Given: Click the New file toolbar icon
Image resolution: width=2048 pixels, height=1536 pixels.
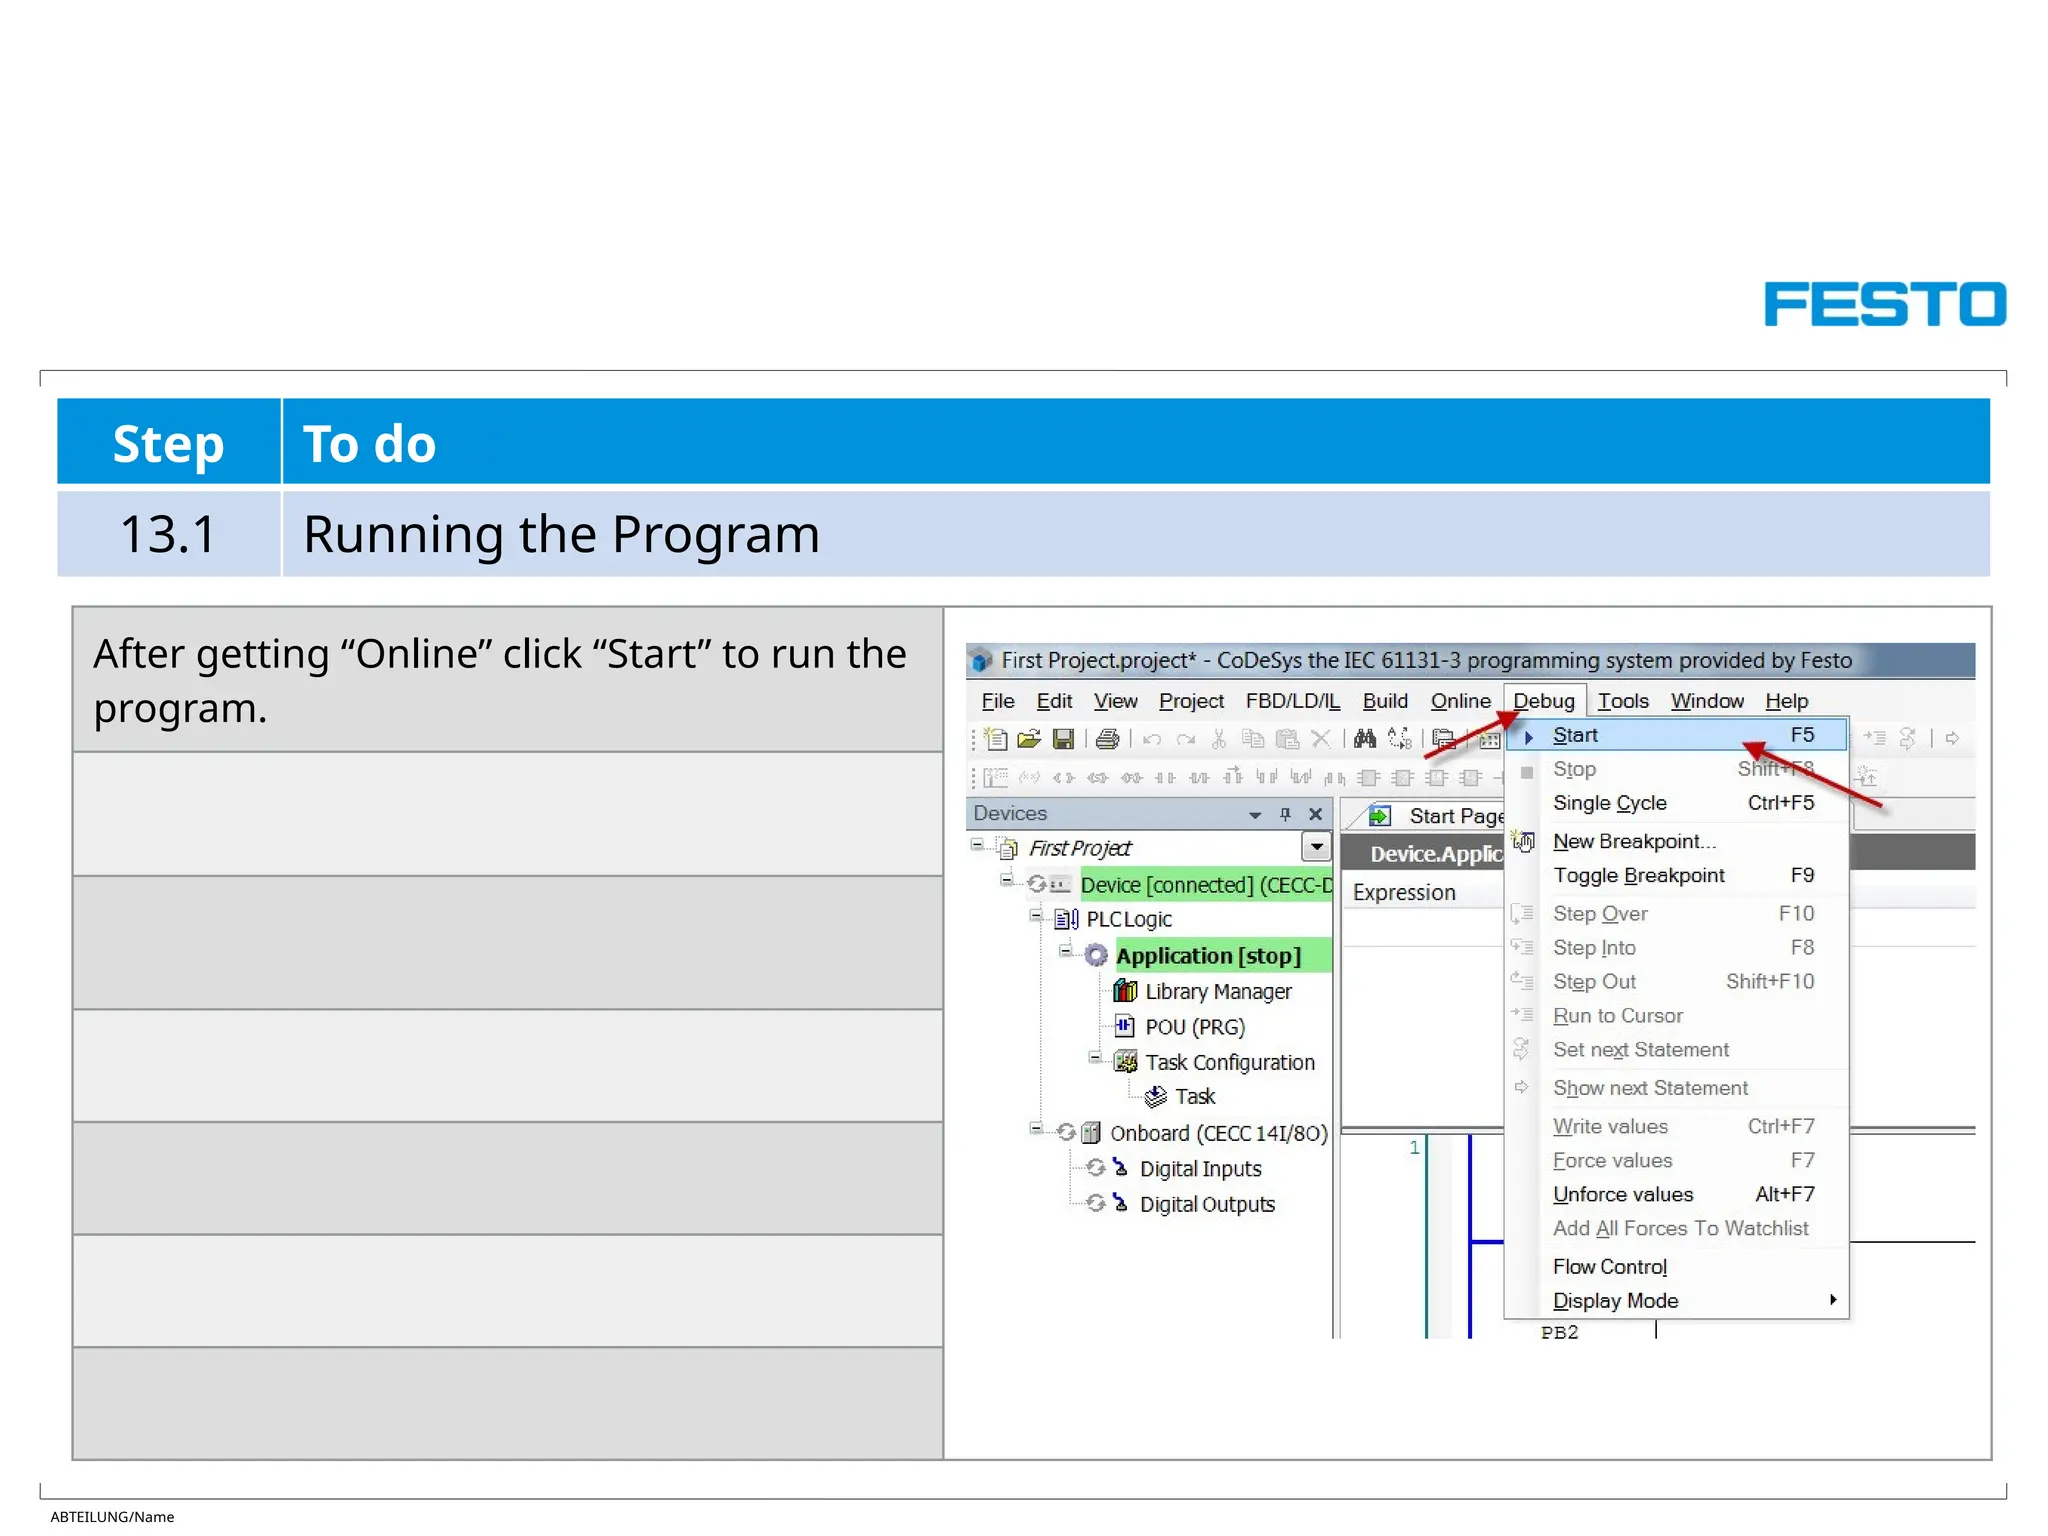Looking at the screenshot, I should pyautogui.click(x=996, y=739).
